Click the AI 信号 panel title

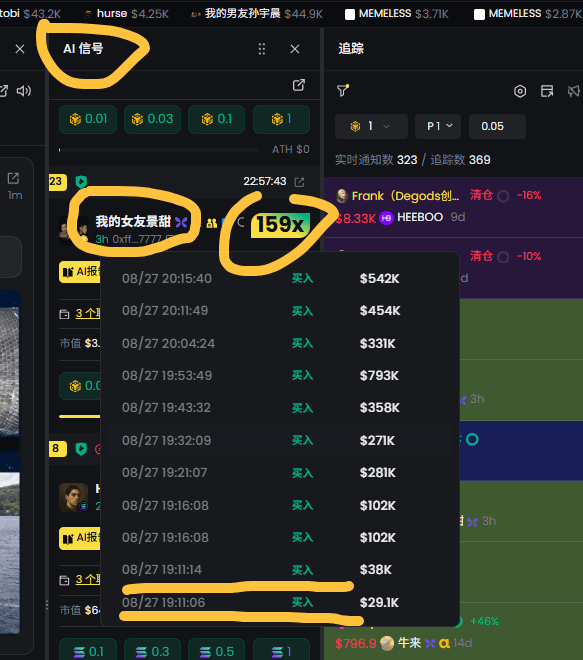tap(83, 49)
